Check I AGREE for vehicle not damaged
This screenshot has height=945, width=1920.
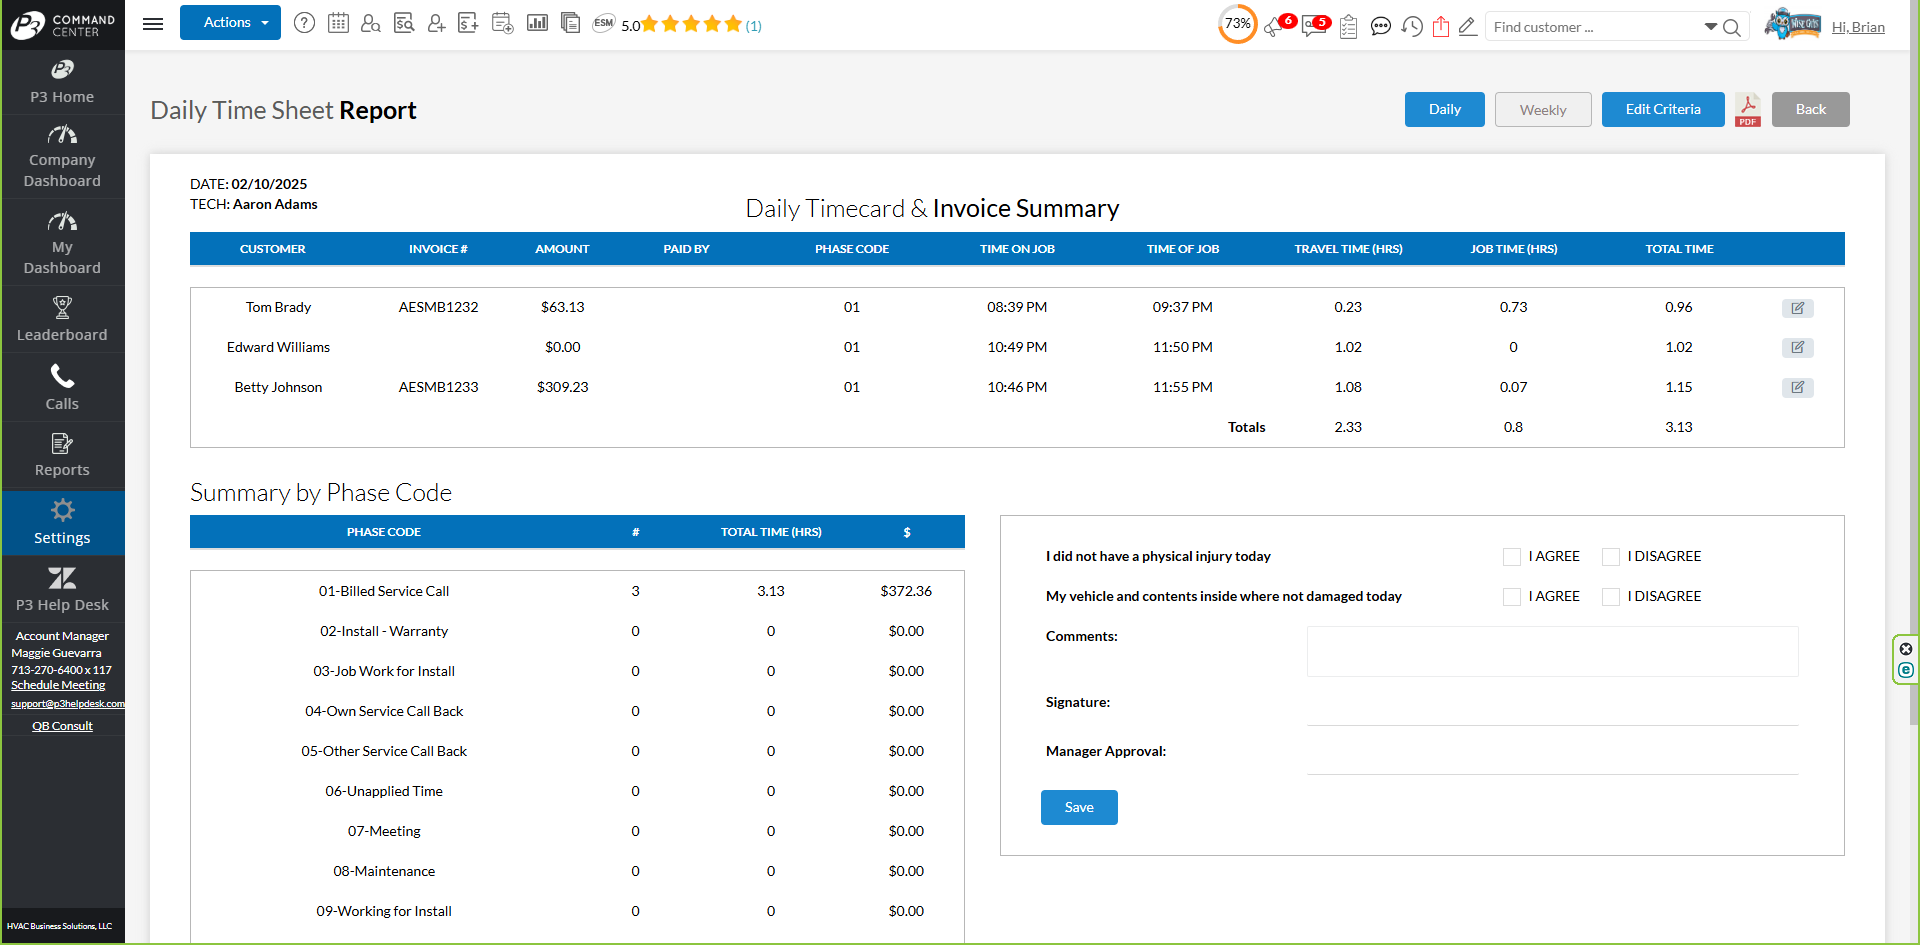(x=1511, y=597)
